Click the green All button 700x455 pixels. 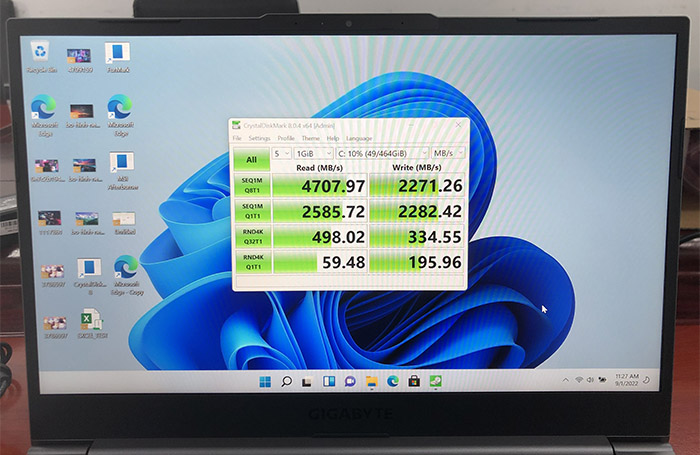click(x=251, y=158)
